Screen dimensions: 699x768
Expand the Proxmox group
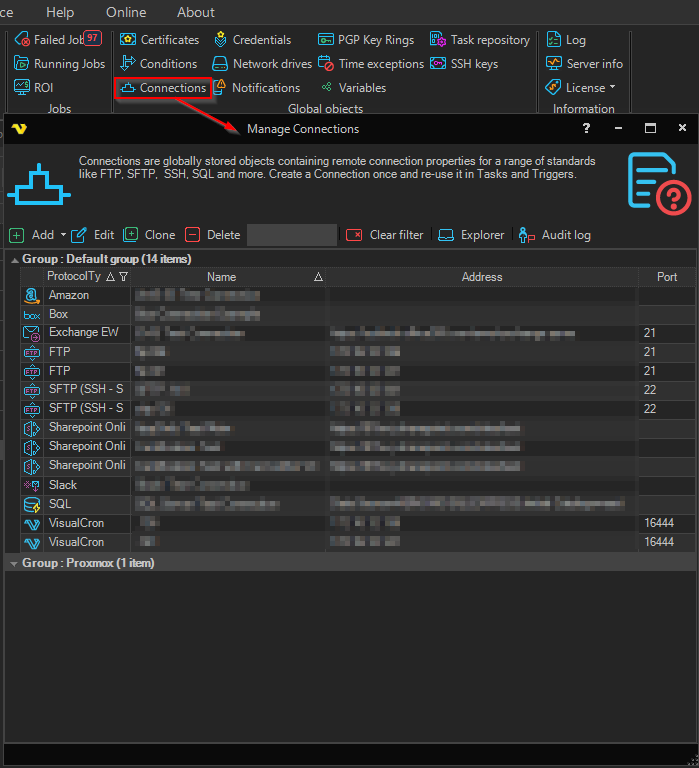(x=14, y=564)
